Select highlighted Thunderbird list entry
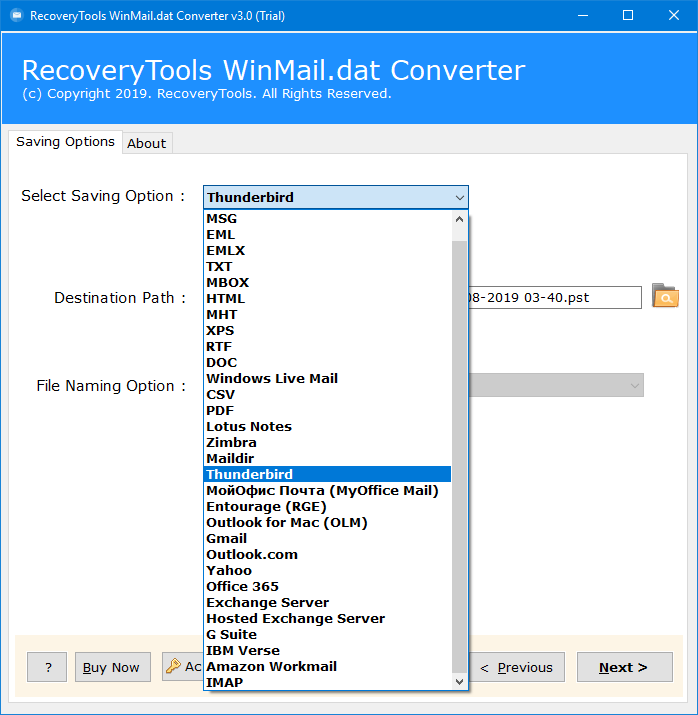Image resolution: width=698 pixels, height=715 pixels. (x=327, y=474)
